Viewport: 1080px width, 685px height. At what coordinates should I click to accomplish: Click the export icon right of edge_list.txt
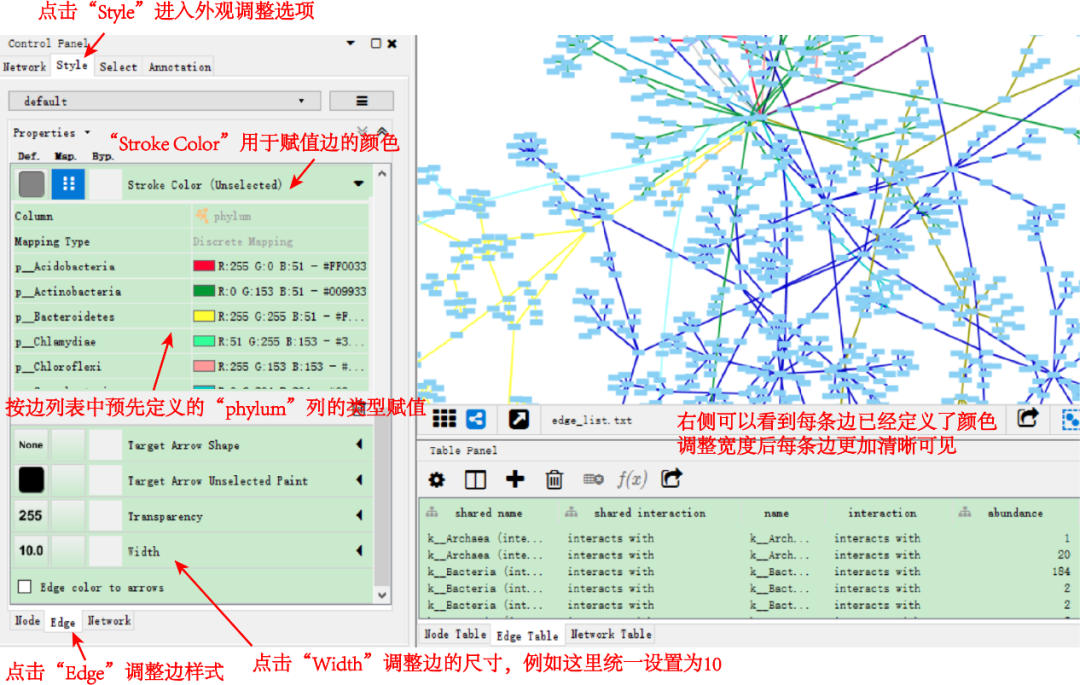1027,418
